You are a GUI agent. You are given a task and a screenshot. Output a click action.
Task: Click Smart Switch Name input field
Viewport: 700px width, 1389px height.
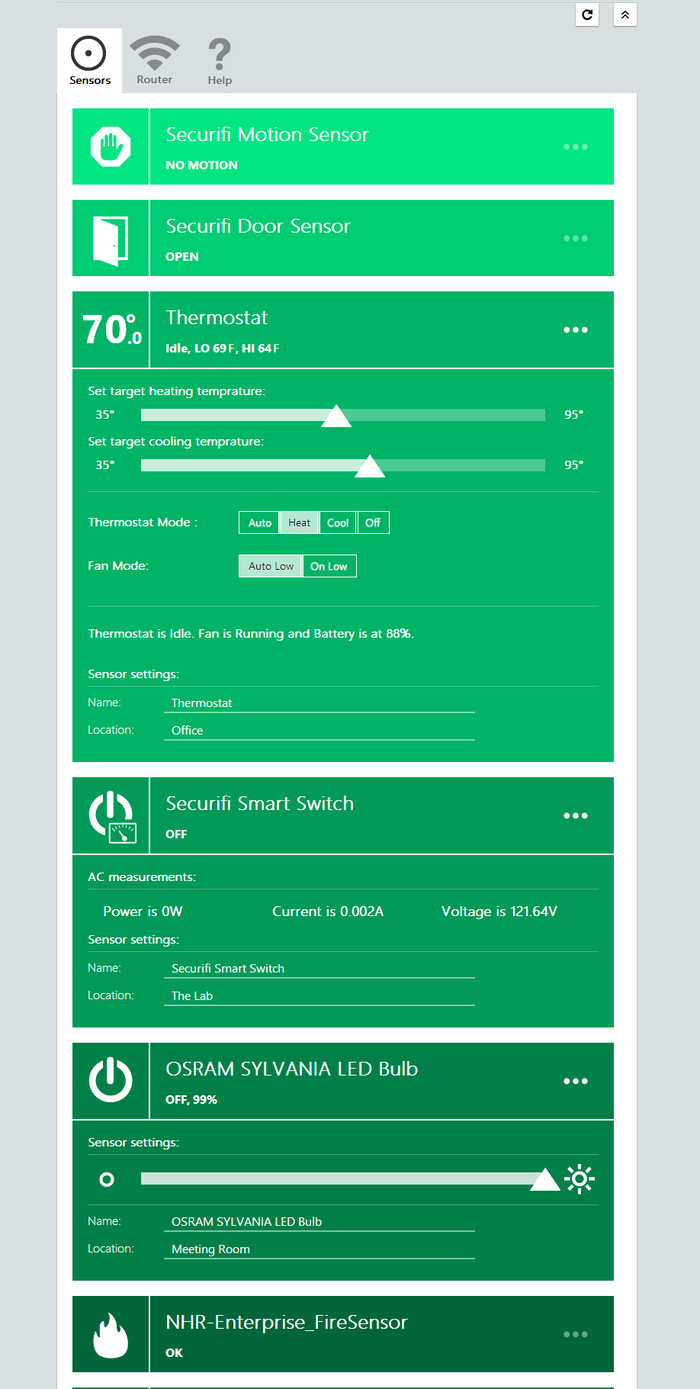[319, 968]
